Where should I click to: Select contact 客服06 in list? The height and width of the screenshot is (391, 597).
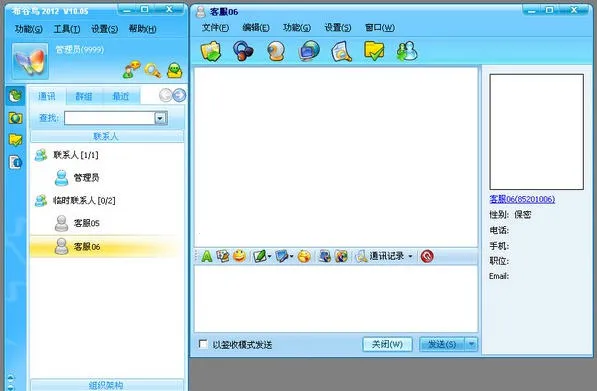(107, 246)
